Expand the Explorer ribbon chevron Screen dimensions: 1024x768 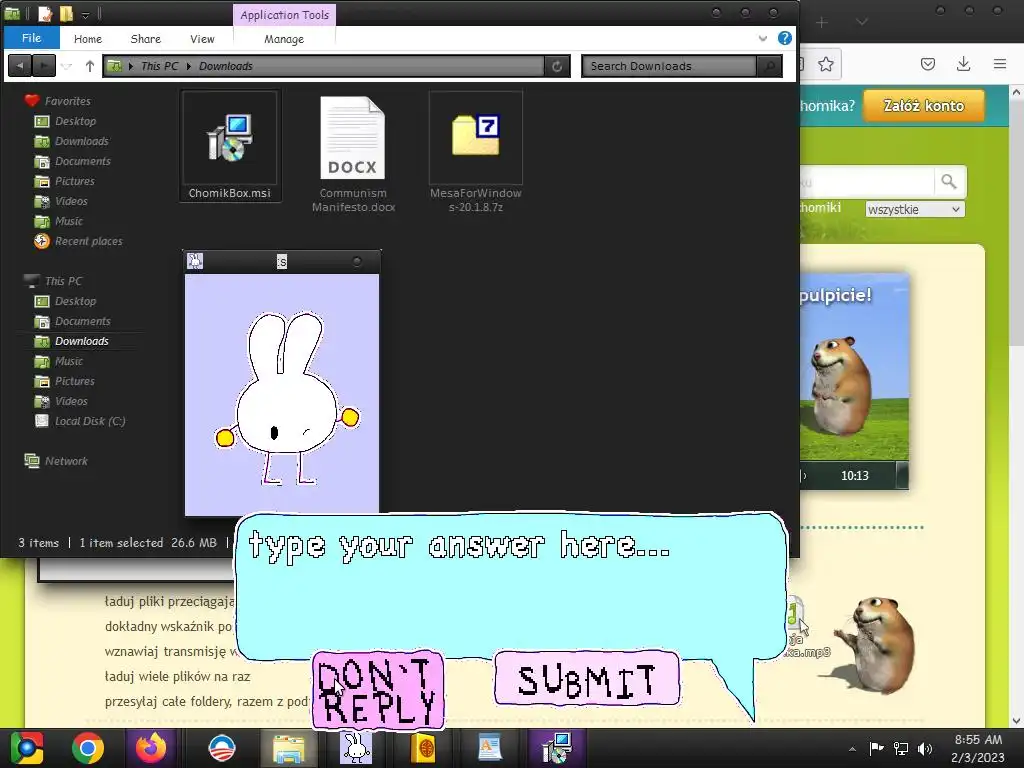coord(763,39)
